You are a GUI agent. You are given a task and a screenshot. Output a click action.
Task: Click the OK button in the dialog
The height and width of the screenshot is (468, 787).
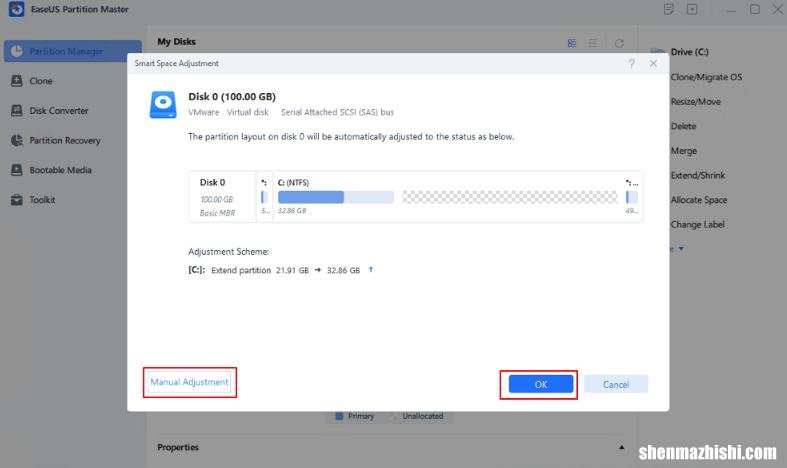pos(541,384)
